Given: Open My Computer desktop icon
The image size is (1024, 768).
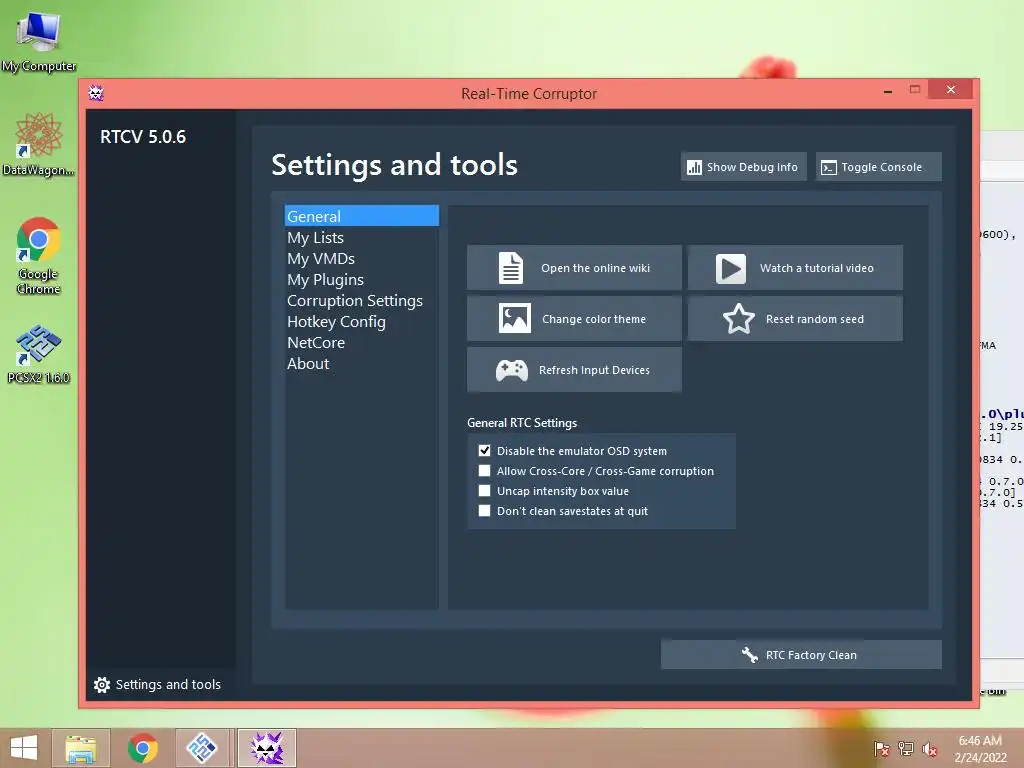Looking at the screenshot, I should pyautogui.click(x=39, y=42).
